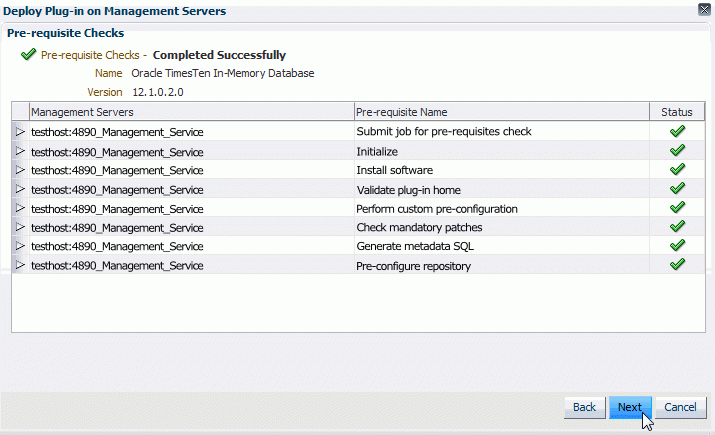
Task: Click status checkmark for Check mandatory patches
Action: [x=677, y=226]
